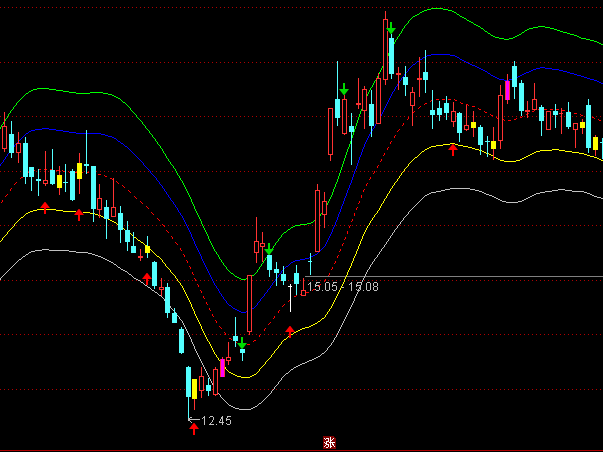Select the second red up arrow from the left
Viewport: 603px width, 452px height.
point(79,213)
